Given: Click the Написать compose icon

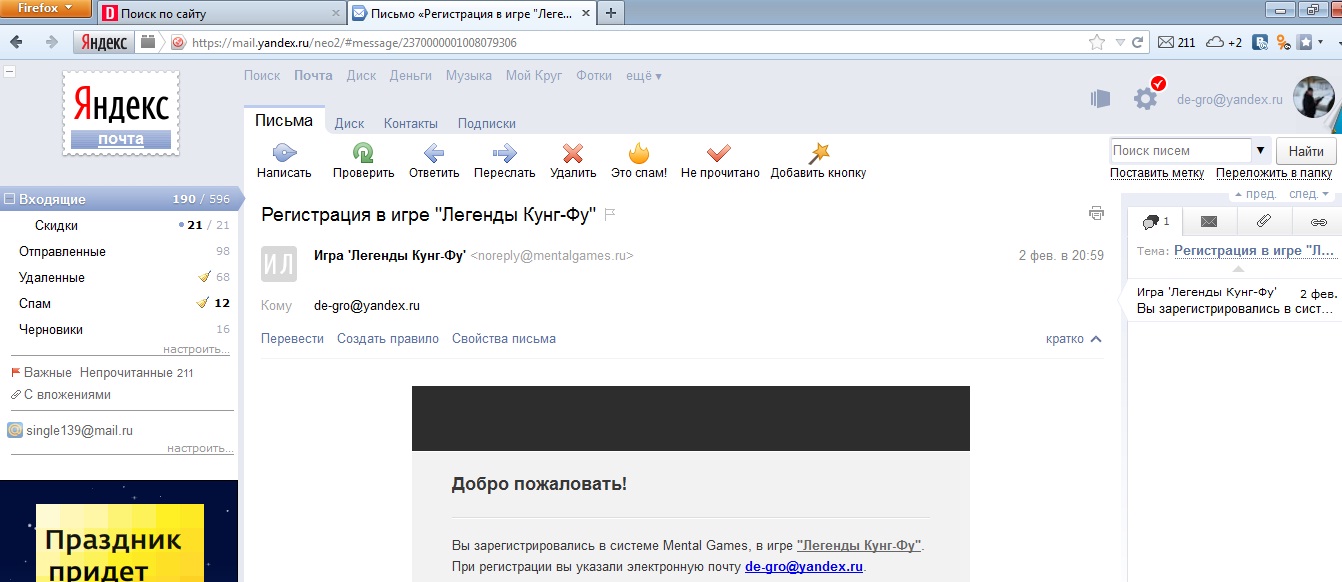Looking at the screenshot, I should pos(284,153).
